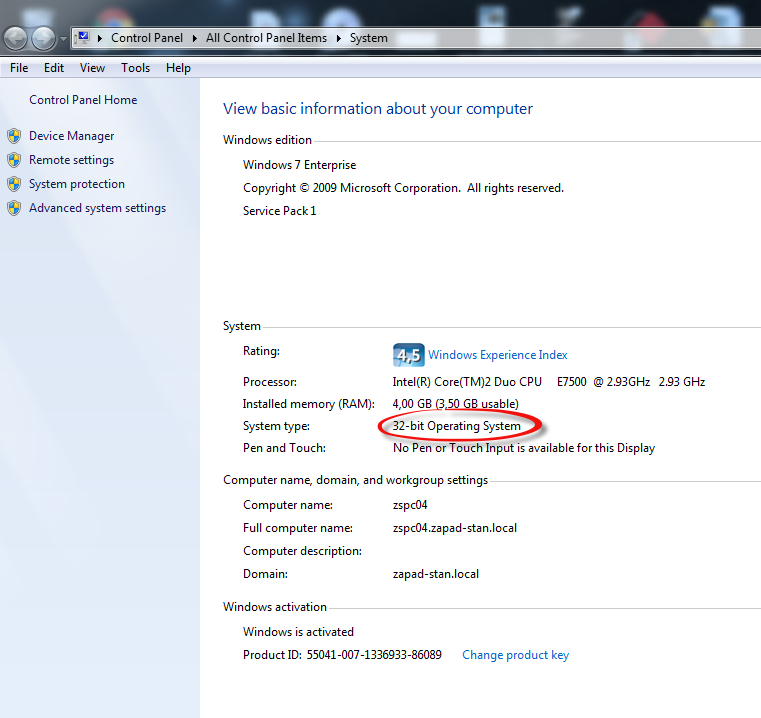Select Control Panel in the breadcrumb

tap(147, 38)
